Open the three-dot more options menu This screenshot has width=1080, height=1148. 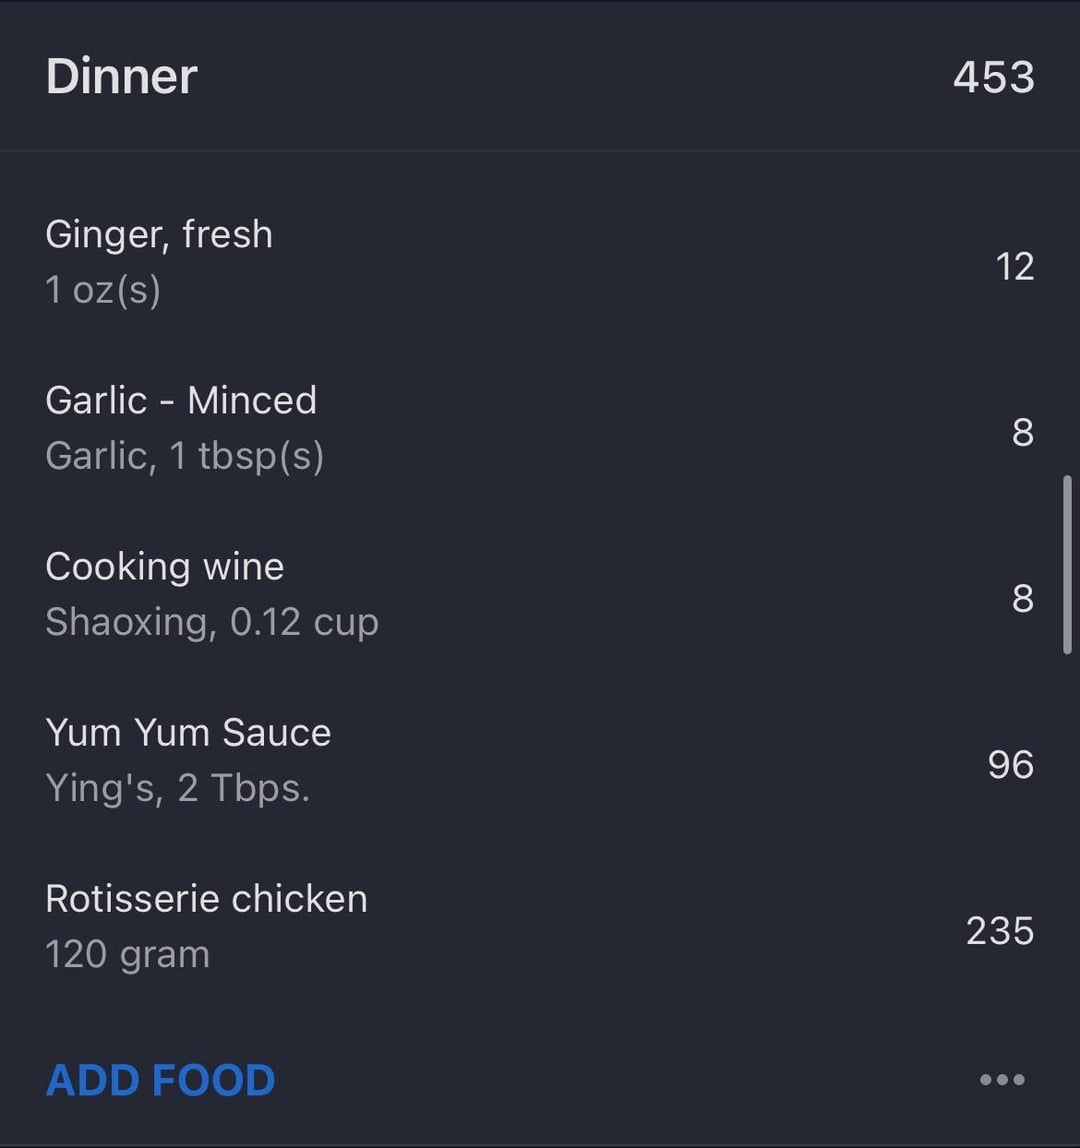(1002, 1079)
